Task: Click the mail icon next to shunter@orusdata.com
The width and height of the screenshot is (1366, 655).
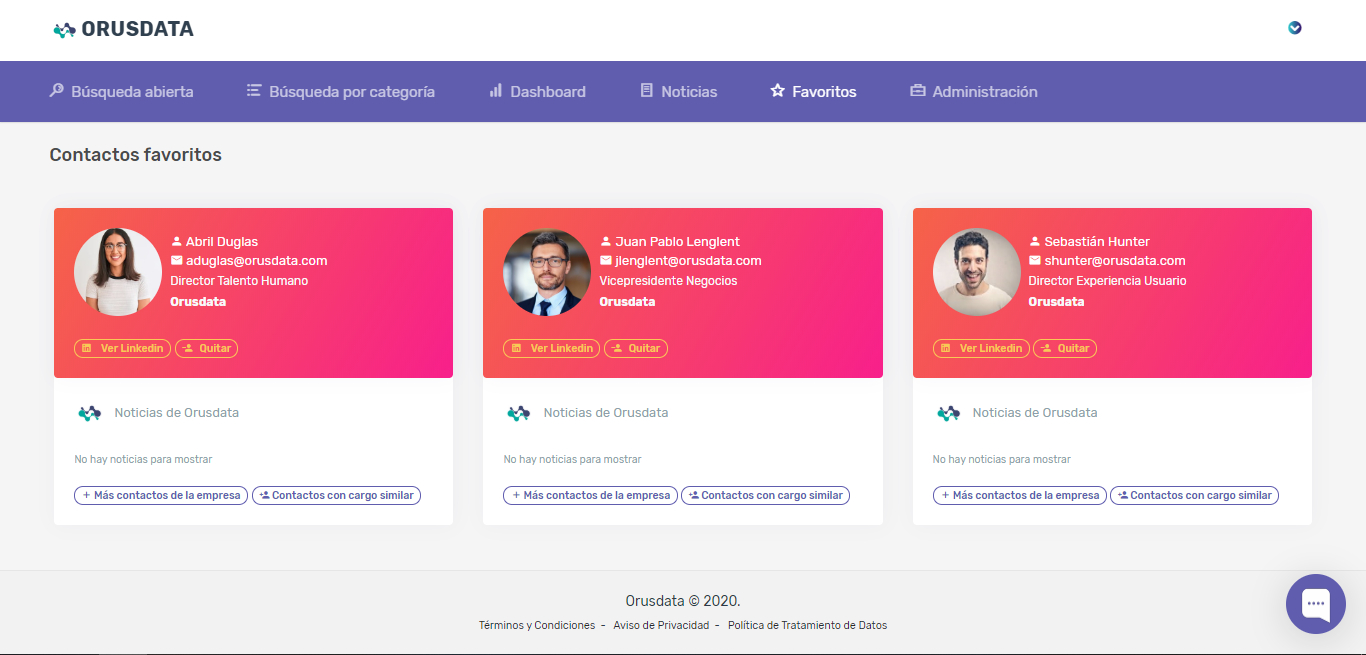Action: (x=1036, y=260)
